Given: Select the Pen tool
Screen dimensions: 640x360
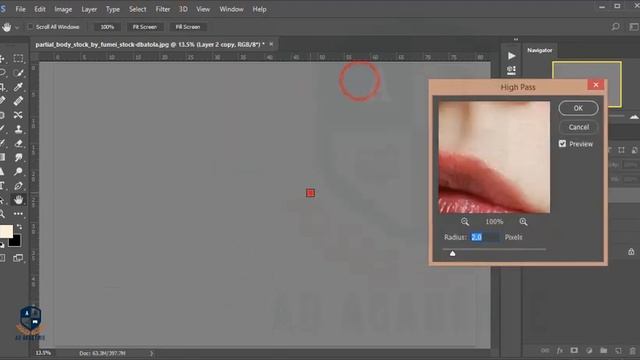Looking at the screenshot, I should 18,186.
